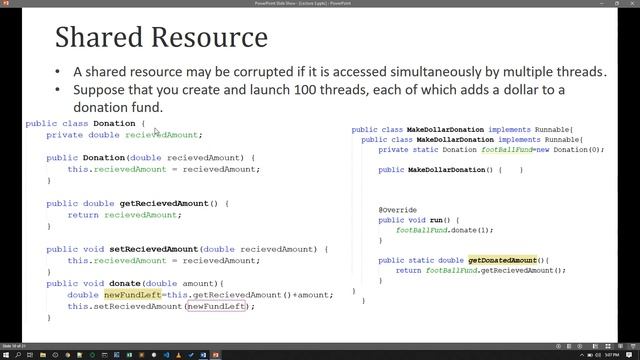Click 'return recievedAmount;' line

pyautogui.click(x=124, y=215)
